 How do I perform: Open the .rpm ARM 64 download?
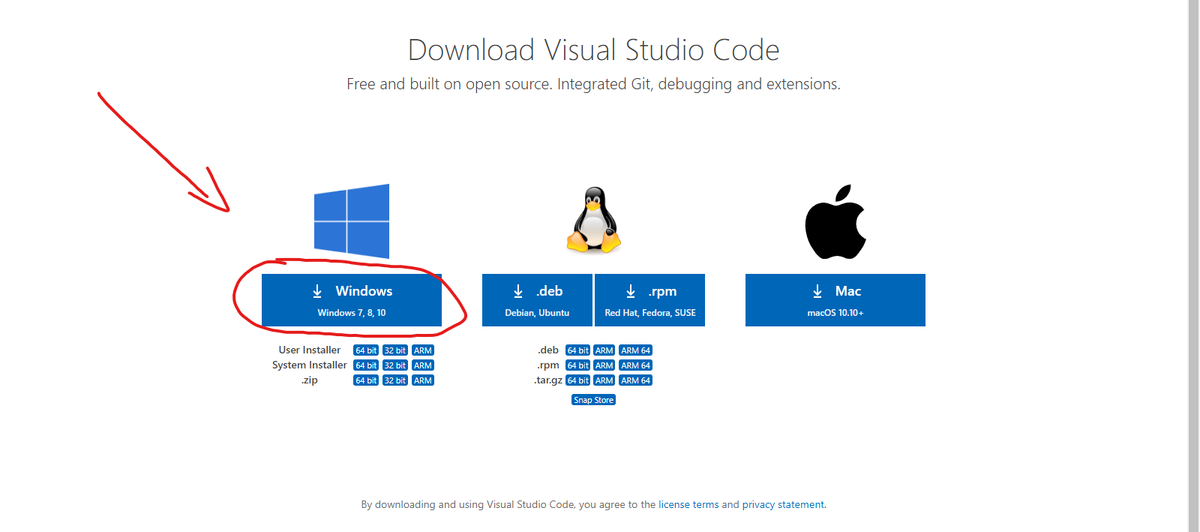[x=636, y=365]
